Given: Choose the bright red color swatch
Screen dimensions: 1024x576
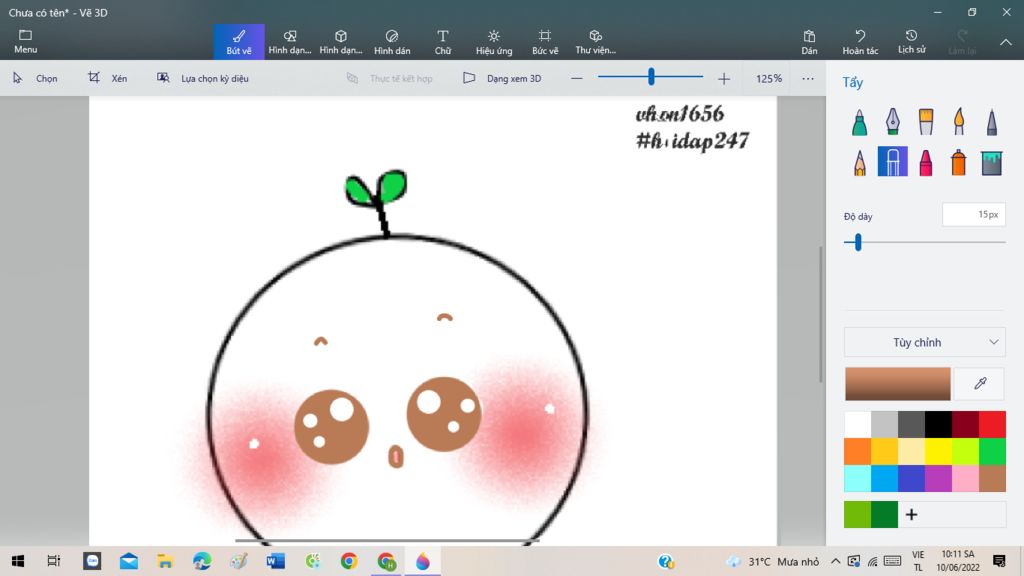Looking at the screenshot, I should tap(993, 424).
